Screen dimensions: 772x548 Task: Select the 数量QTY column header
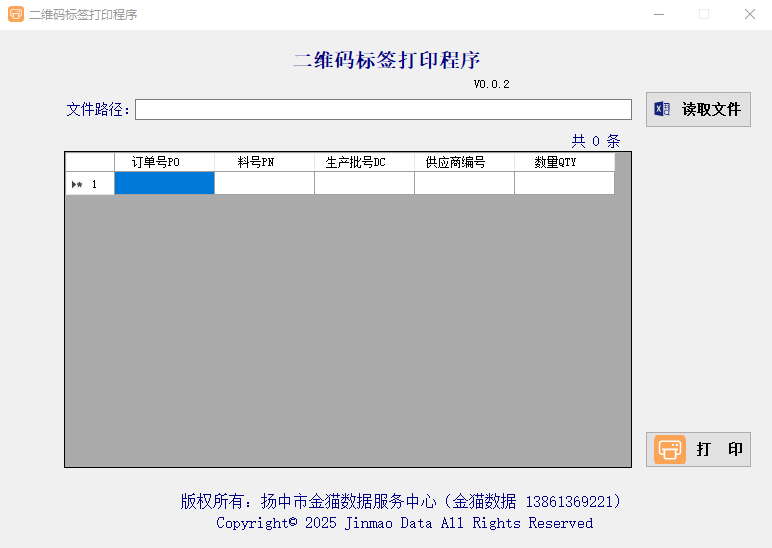564,162
